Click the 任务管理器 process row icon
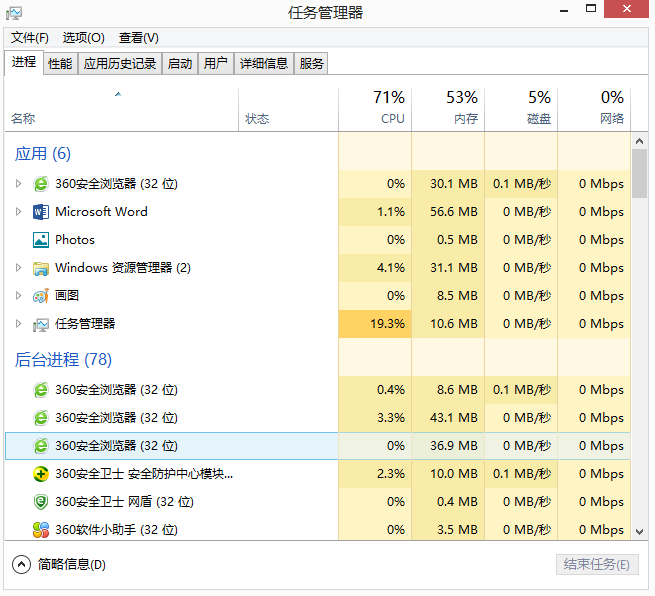The width and height of the screenshot is (655, 596). pos(41,324)
